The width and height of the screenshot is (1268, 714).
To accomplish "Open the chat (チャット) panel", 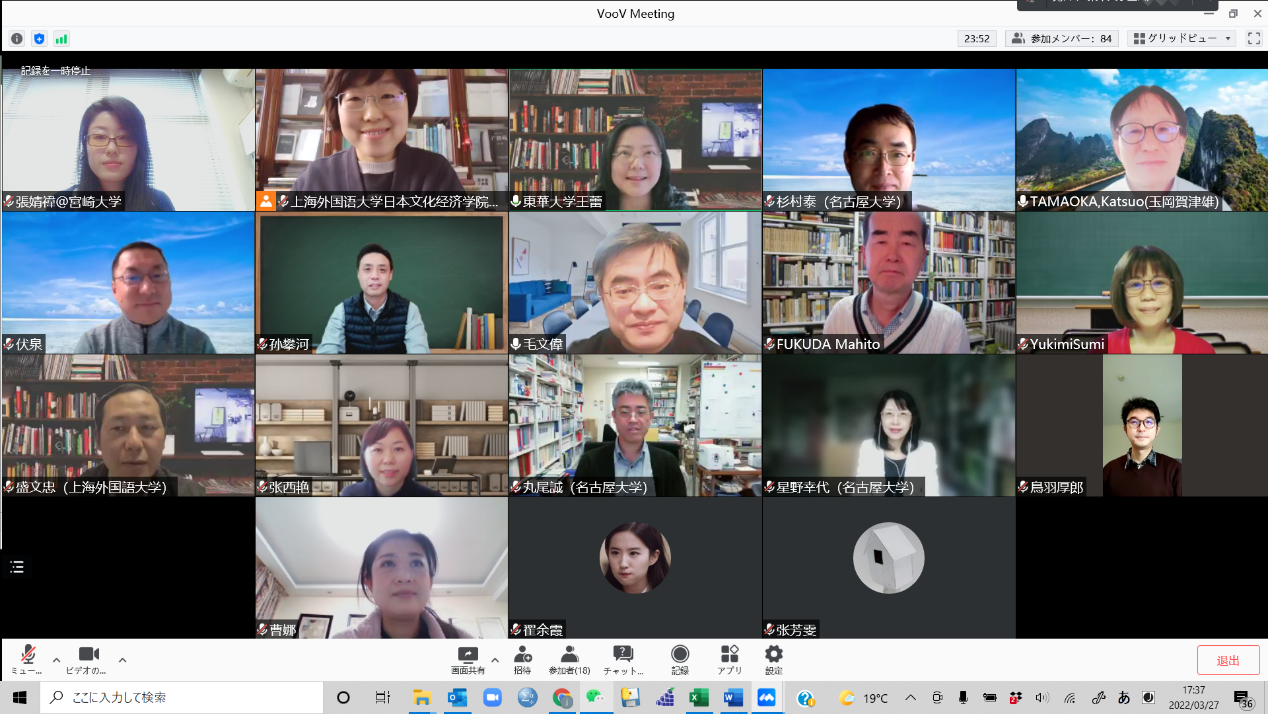I will pos(623,659).
